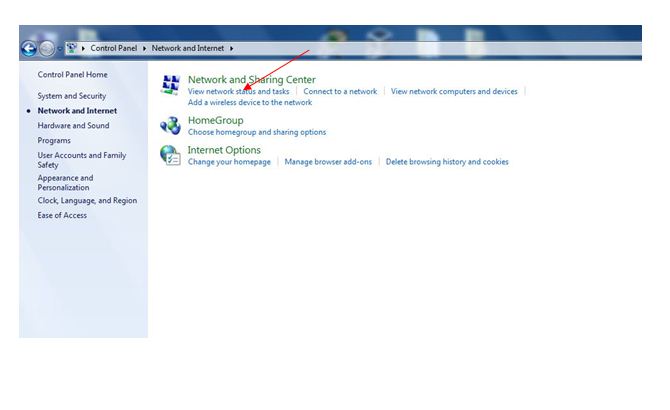Click Delete browsing history and cookies
The height and width of the screenshot is (410, 670).
point(447,162)
